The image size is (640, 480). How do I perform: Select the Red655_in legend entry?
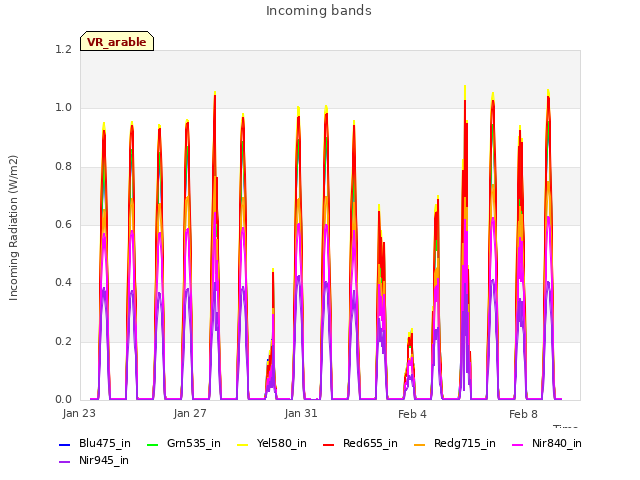click(360, 444)
